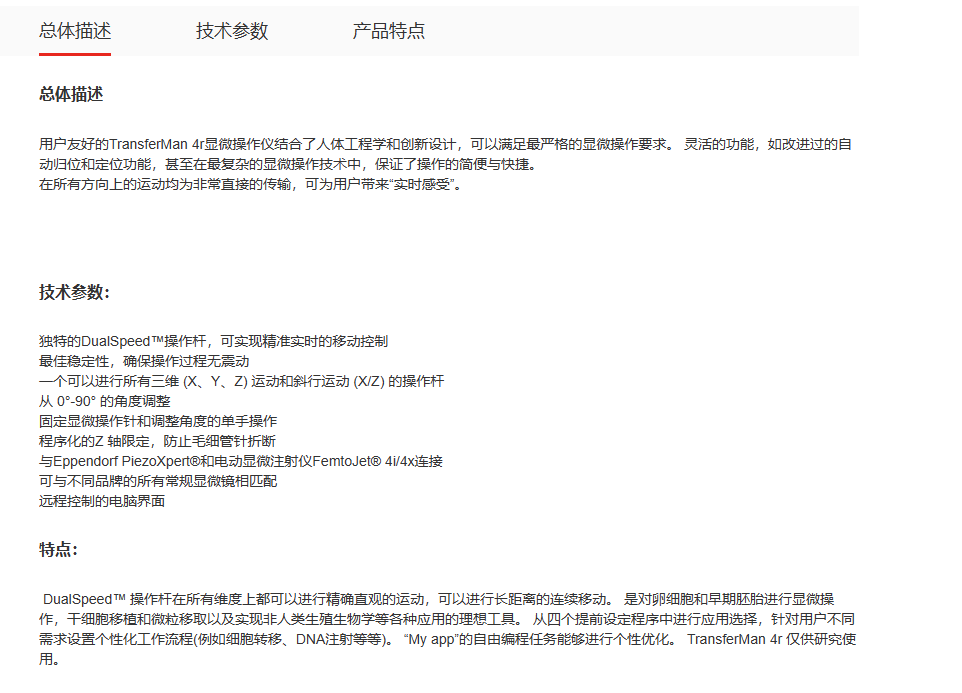Click the 特点: section heading
Screen dimensions: 962x693
tap(58, 549)
